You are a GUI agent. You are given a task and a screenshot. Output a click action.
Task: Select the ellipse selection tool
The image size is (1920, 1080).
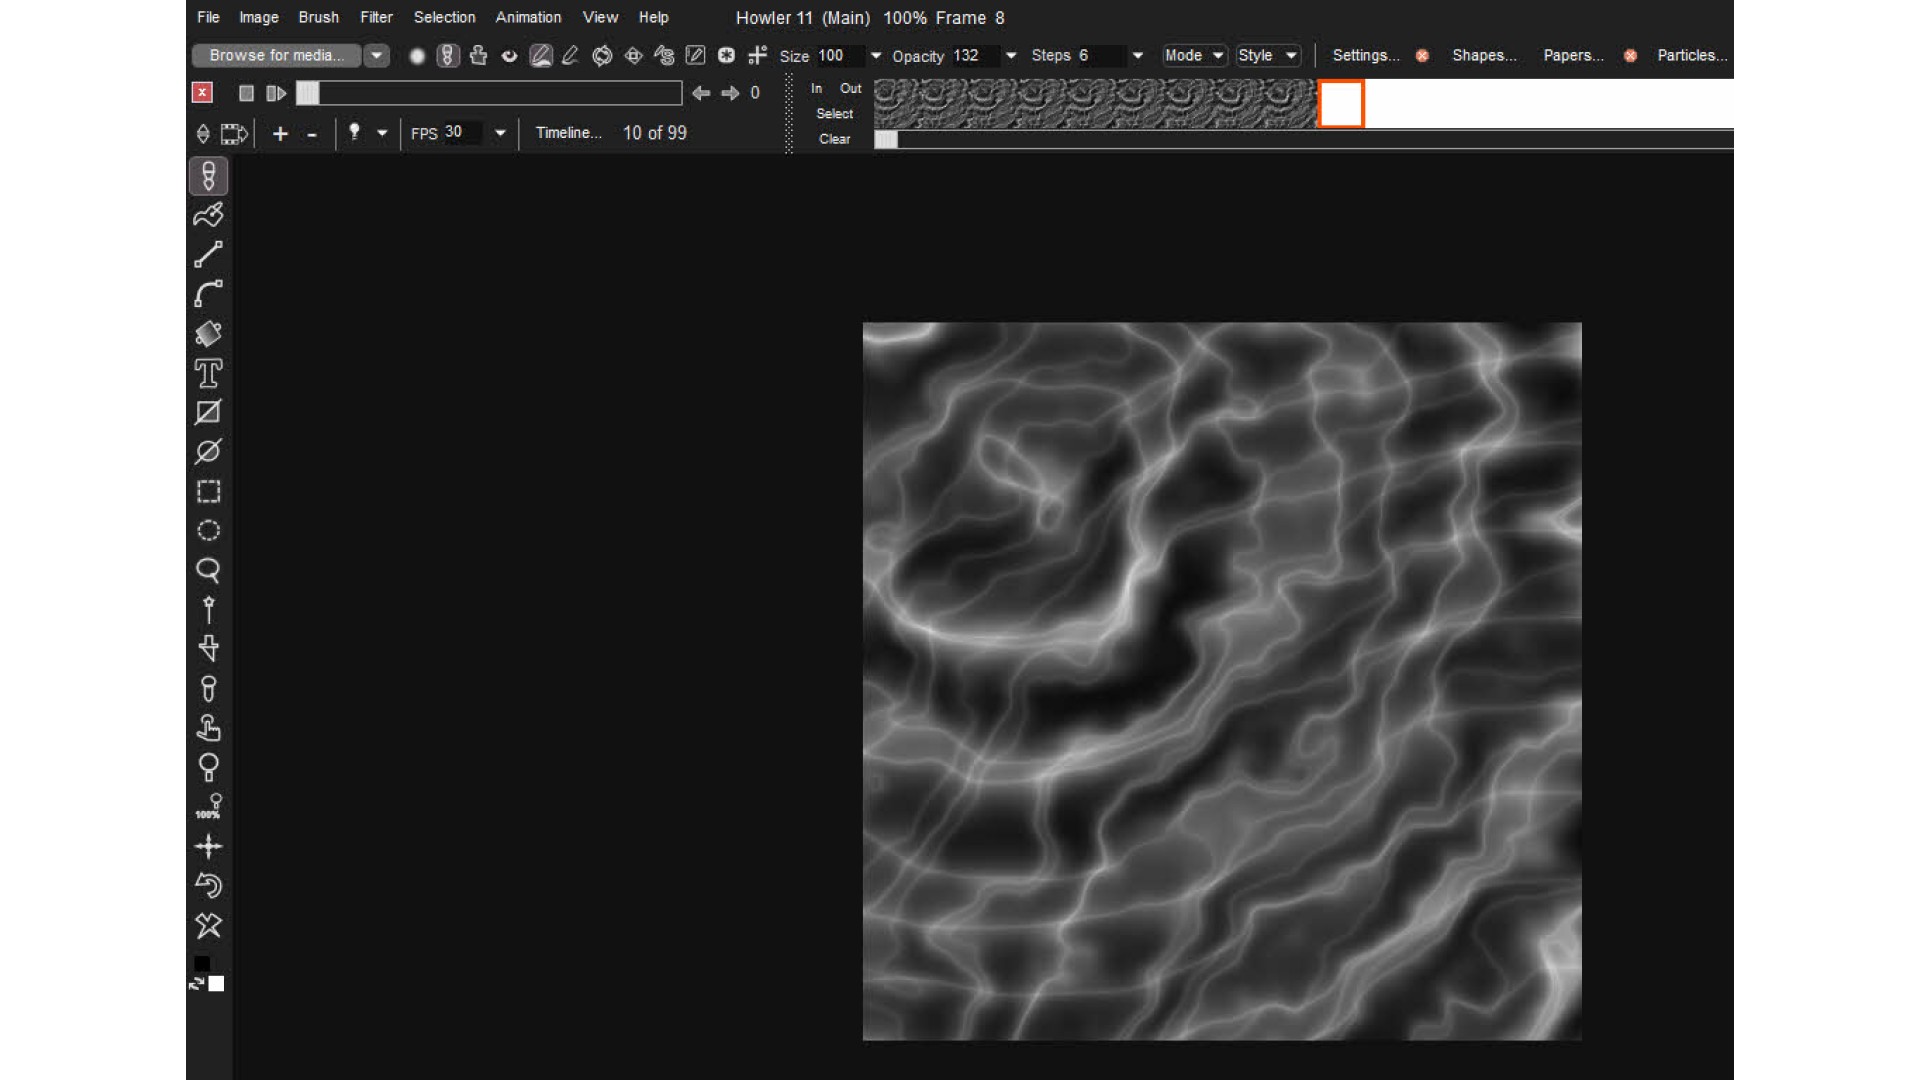pos(208,530)
